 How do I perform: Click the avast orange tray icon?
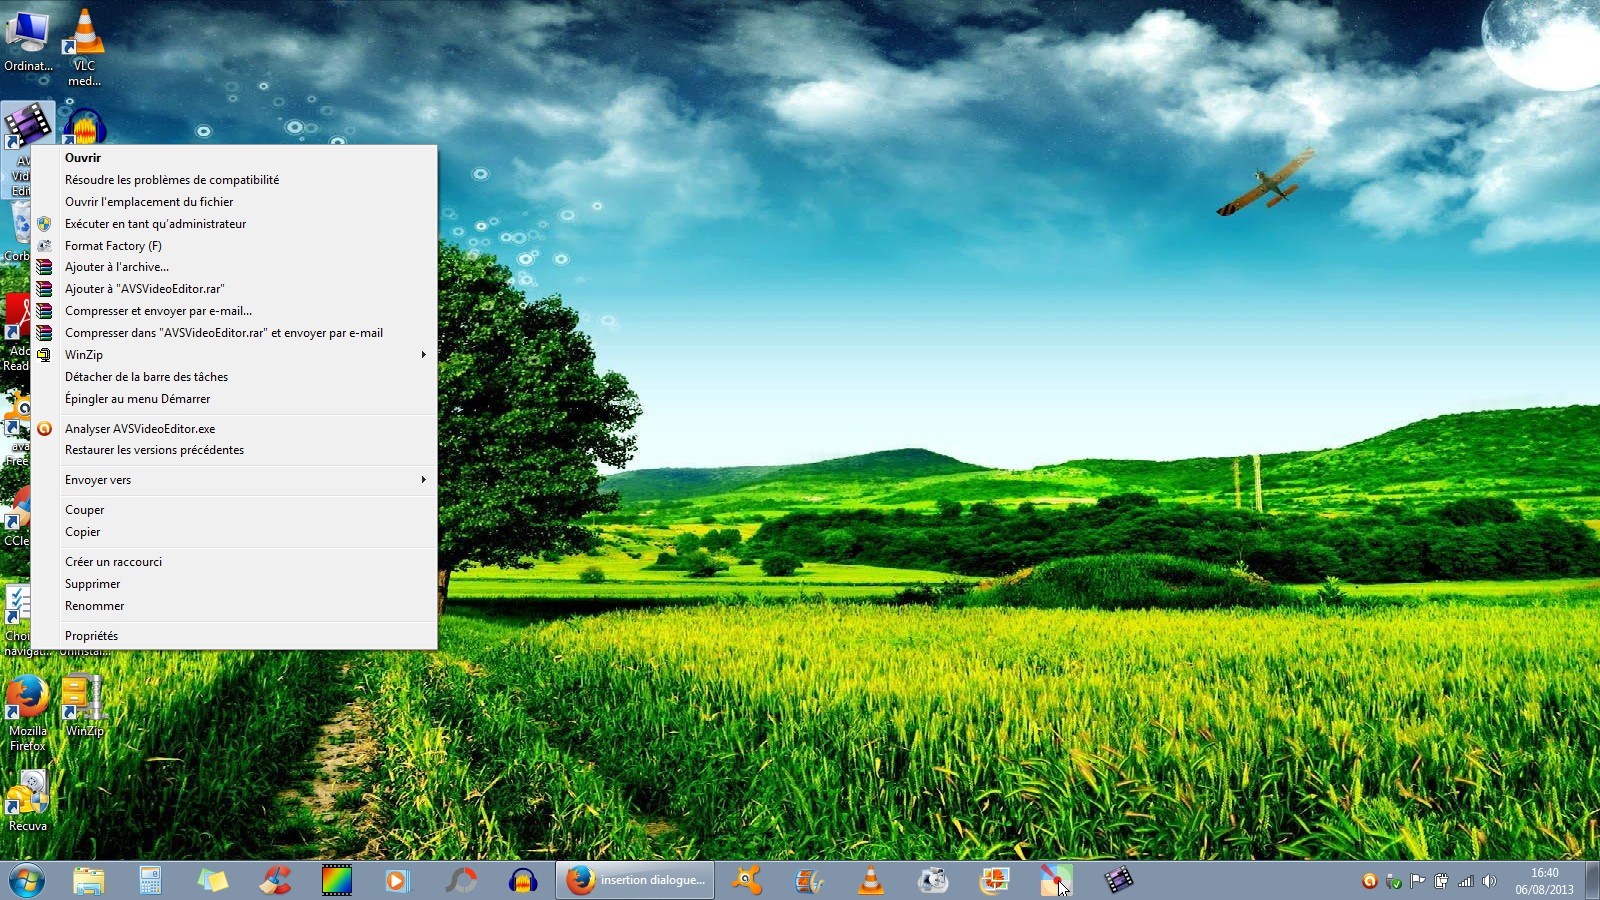pos(1369,881)
